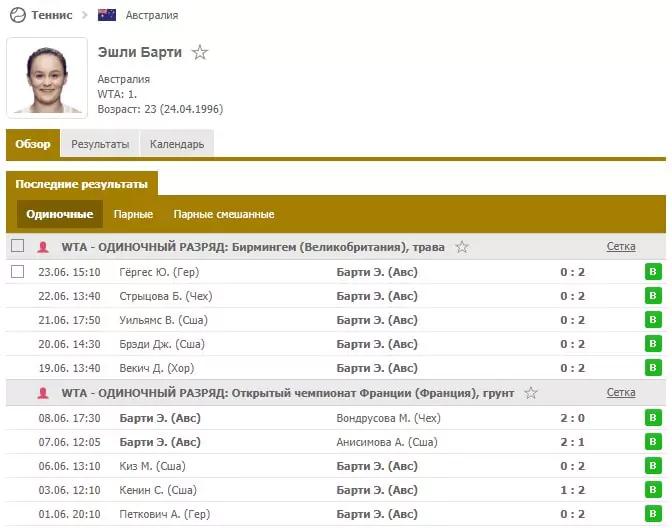Click green В badge for Петкович match
This screenshot has width=672, height=528.
653,514
